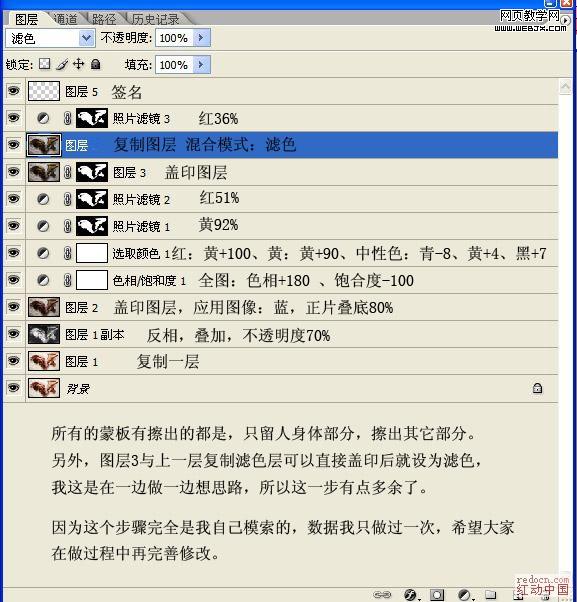Switch to 历史记录 tab

[x=155, y=19]
